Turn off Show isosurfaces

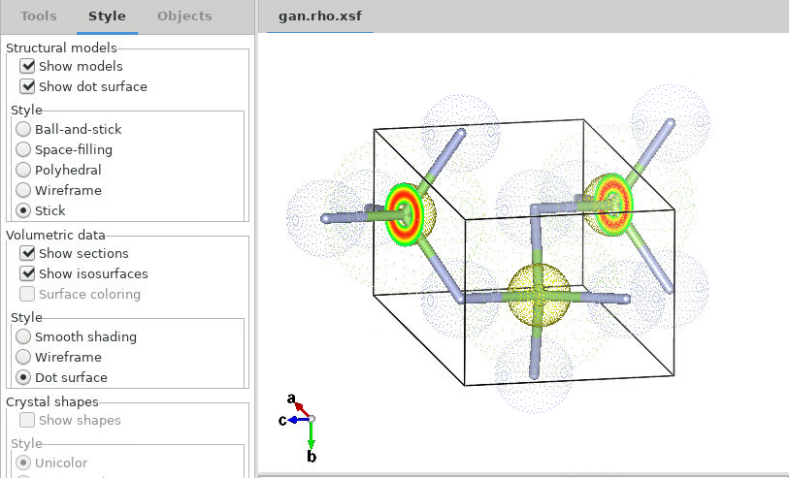click(x=28, y=274)
